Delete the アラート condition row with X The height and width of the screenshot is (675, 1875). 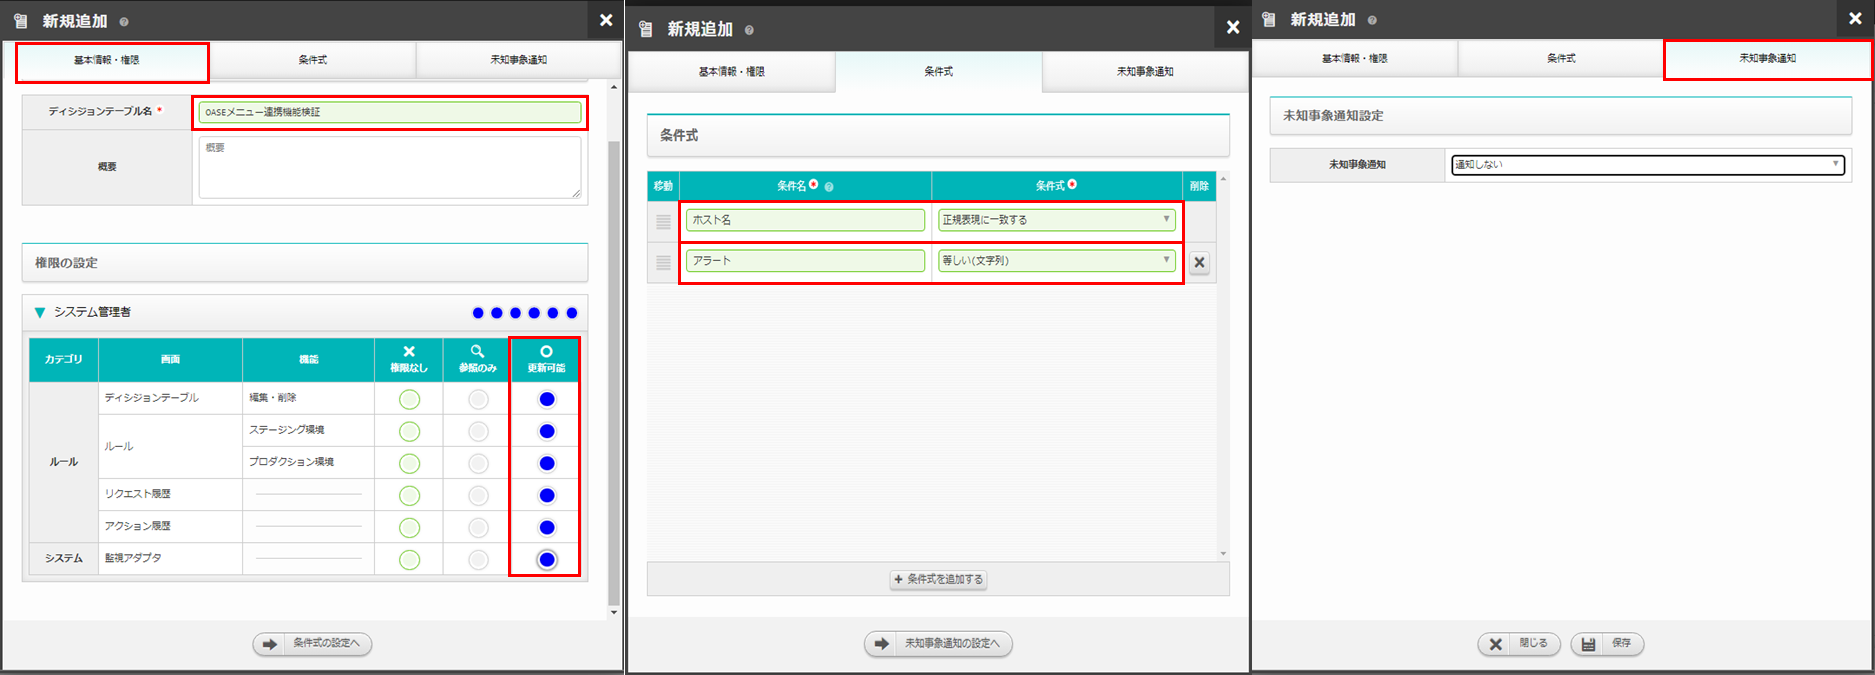pyautogui.click(x=1200, y=262)
